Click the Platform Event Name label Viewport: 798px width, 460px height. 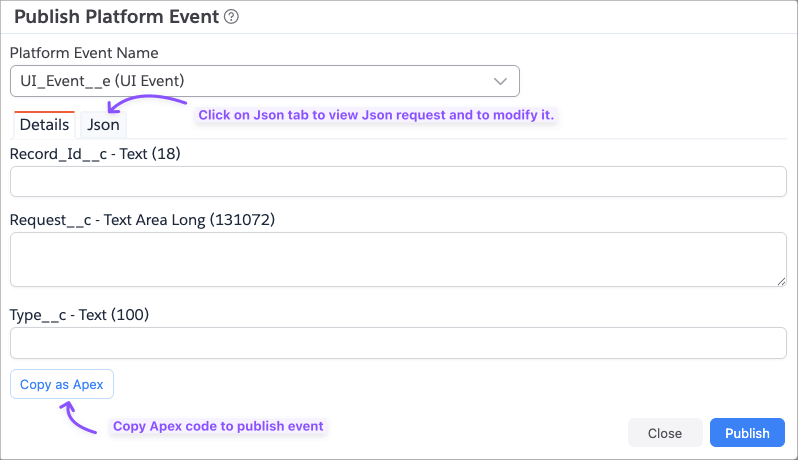[84, 53]
